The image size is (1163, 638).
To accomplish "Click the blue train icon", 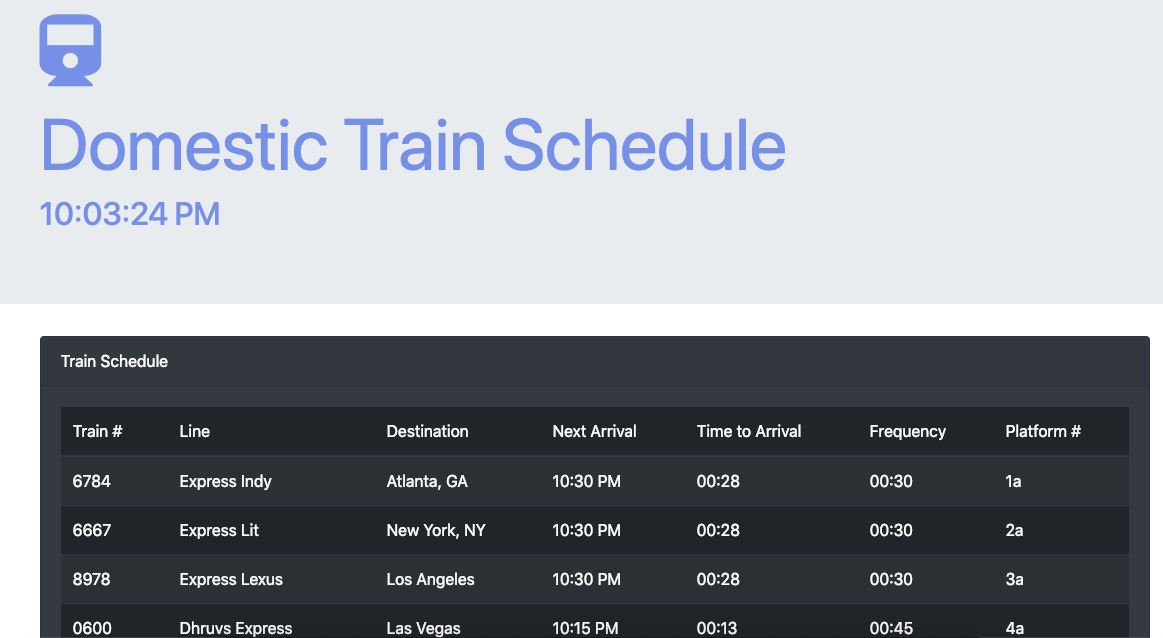I will point(70,50).
